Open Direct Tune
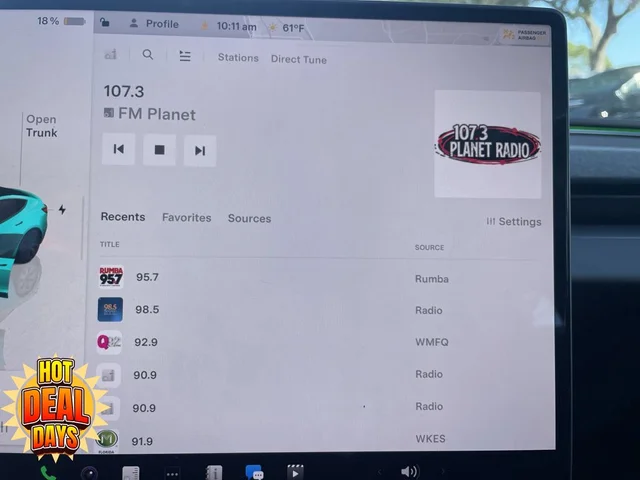The image size is (640, 480). tap(299, 59)
